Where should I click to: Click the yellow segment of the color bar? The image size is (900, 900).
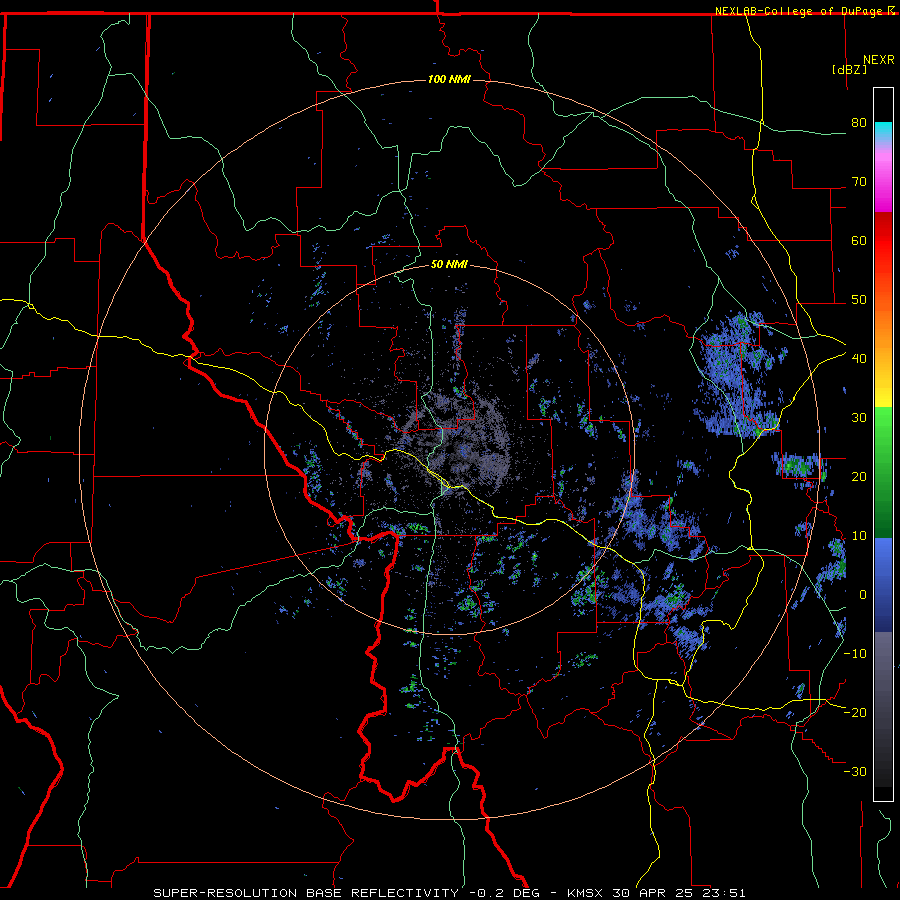point(883,387)
